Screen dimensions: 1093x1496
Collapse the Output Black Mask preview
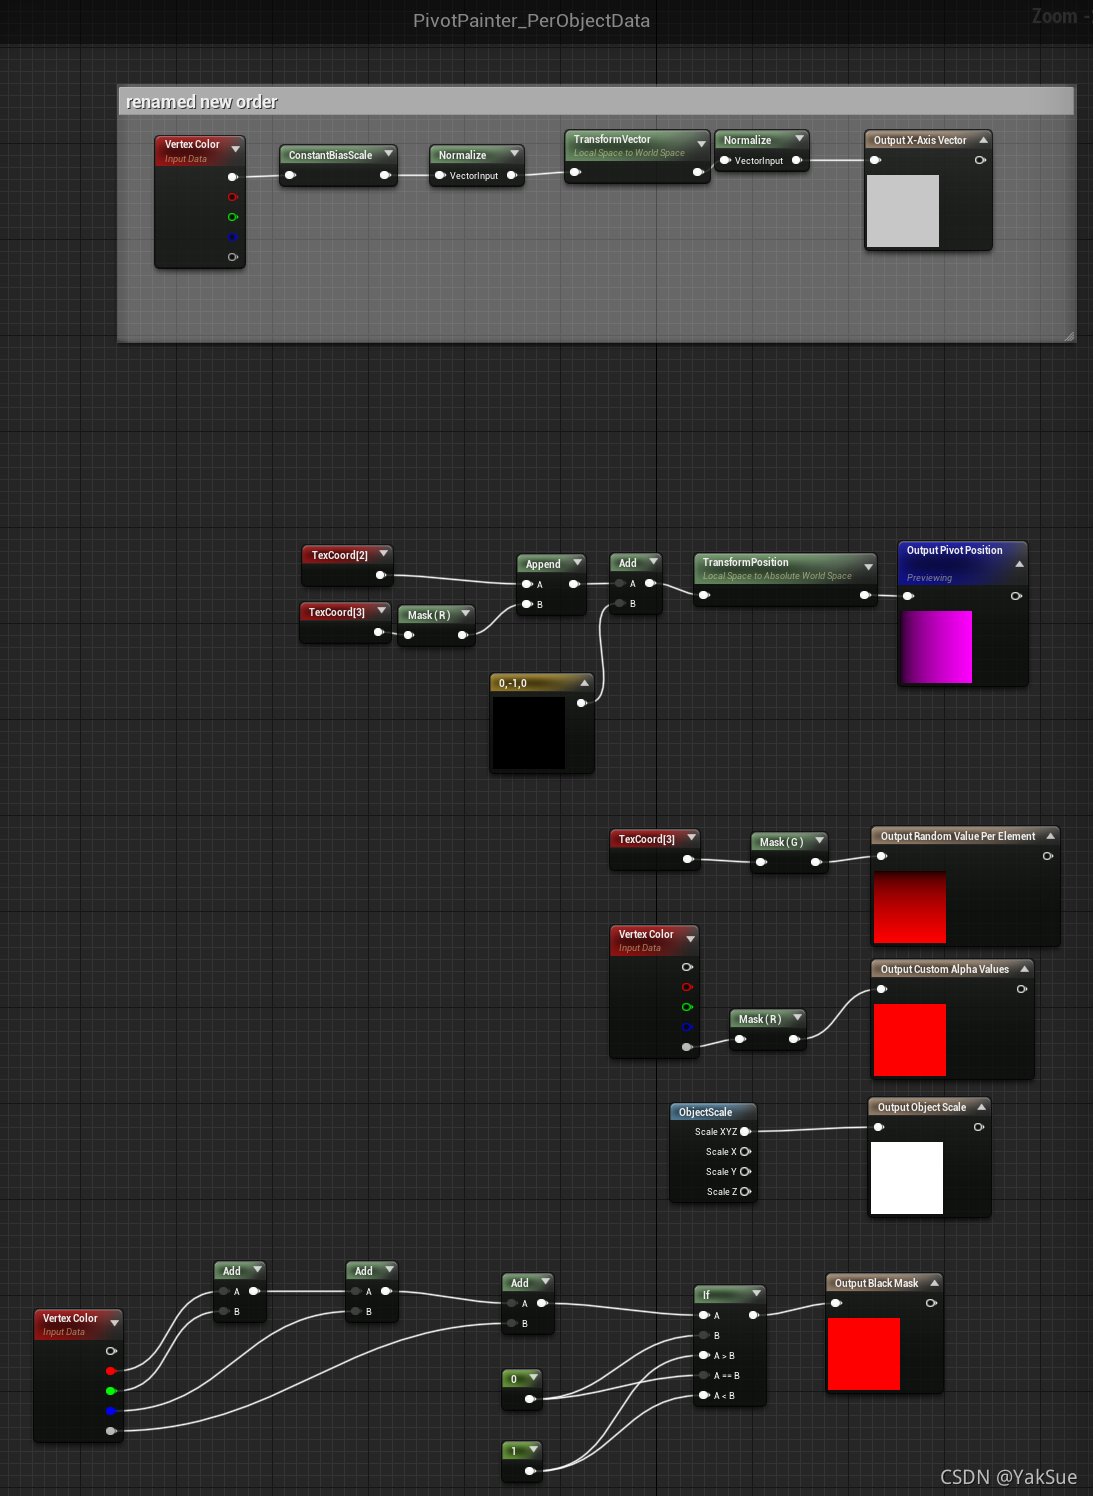[x=934, y=1283]
